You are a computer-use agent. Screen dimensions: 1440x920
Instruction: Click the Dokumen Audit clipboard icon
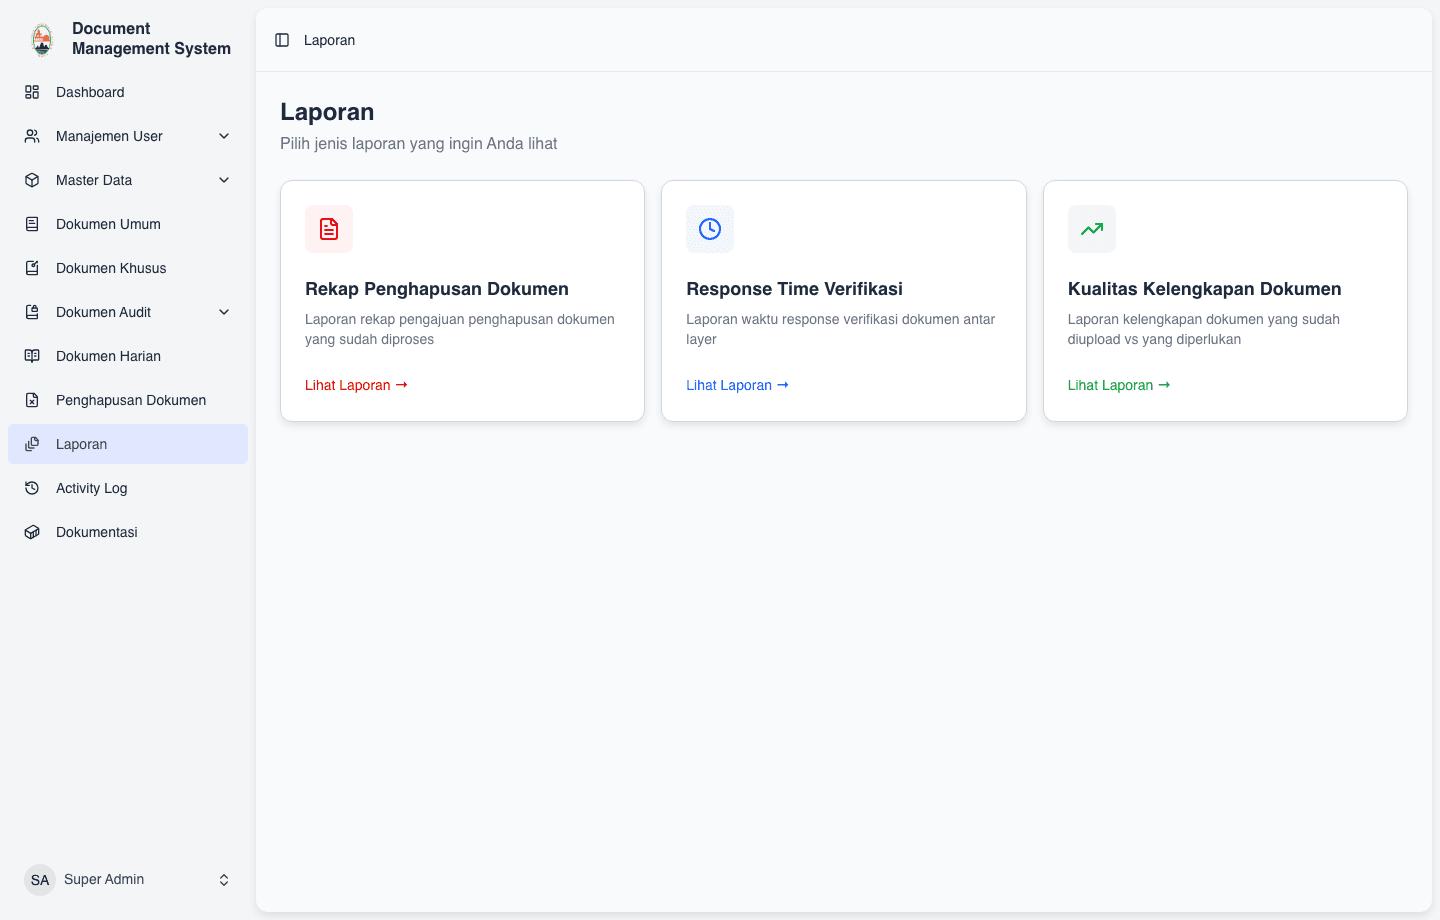click(x=32, y=312)
